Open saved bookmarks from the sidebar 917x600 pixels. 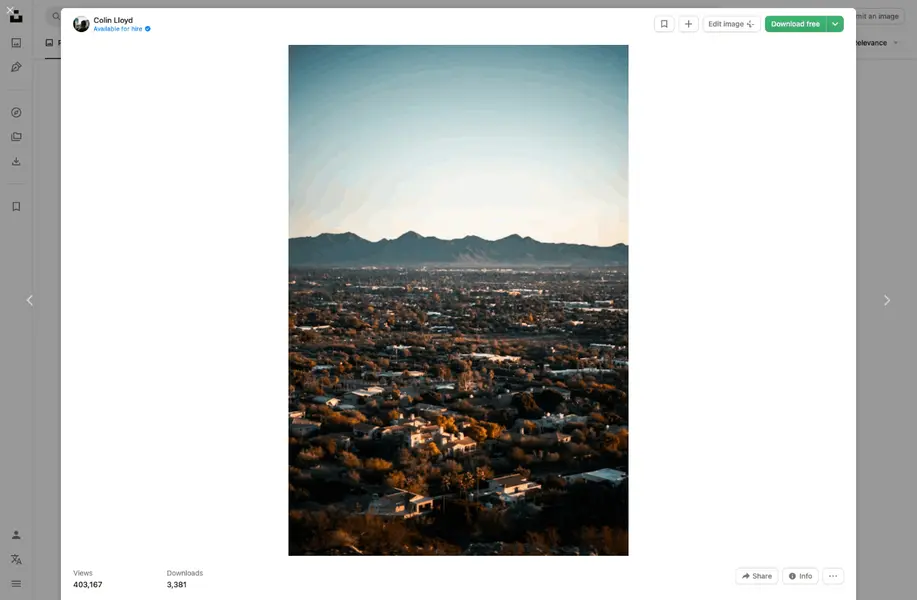[x=15, y=206]
